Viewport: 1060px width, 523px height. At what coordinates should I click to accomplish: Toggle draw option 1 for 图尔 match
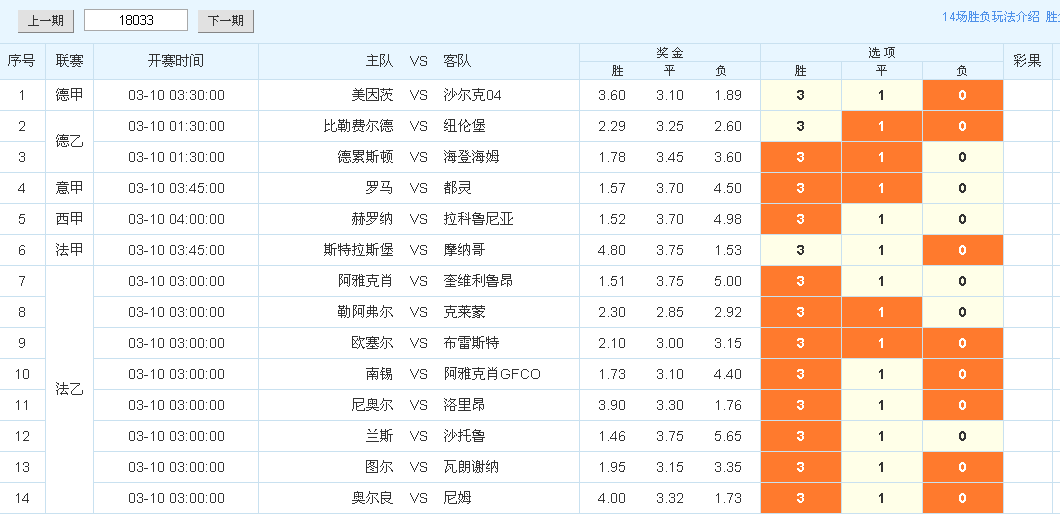click(881, 468)
